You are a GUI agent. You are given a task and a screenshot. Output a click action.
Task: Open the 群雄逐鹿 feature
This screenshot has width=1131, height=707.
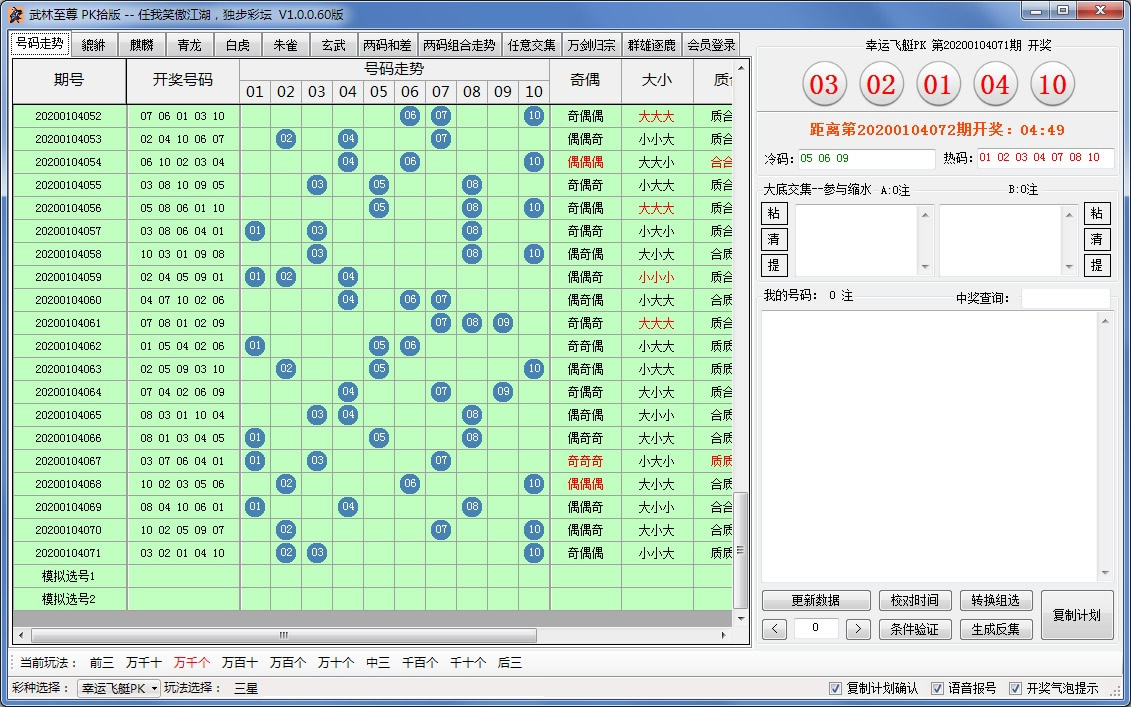coord(650,44)
